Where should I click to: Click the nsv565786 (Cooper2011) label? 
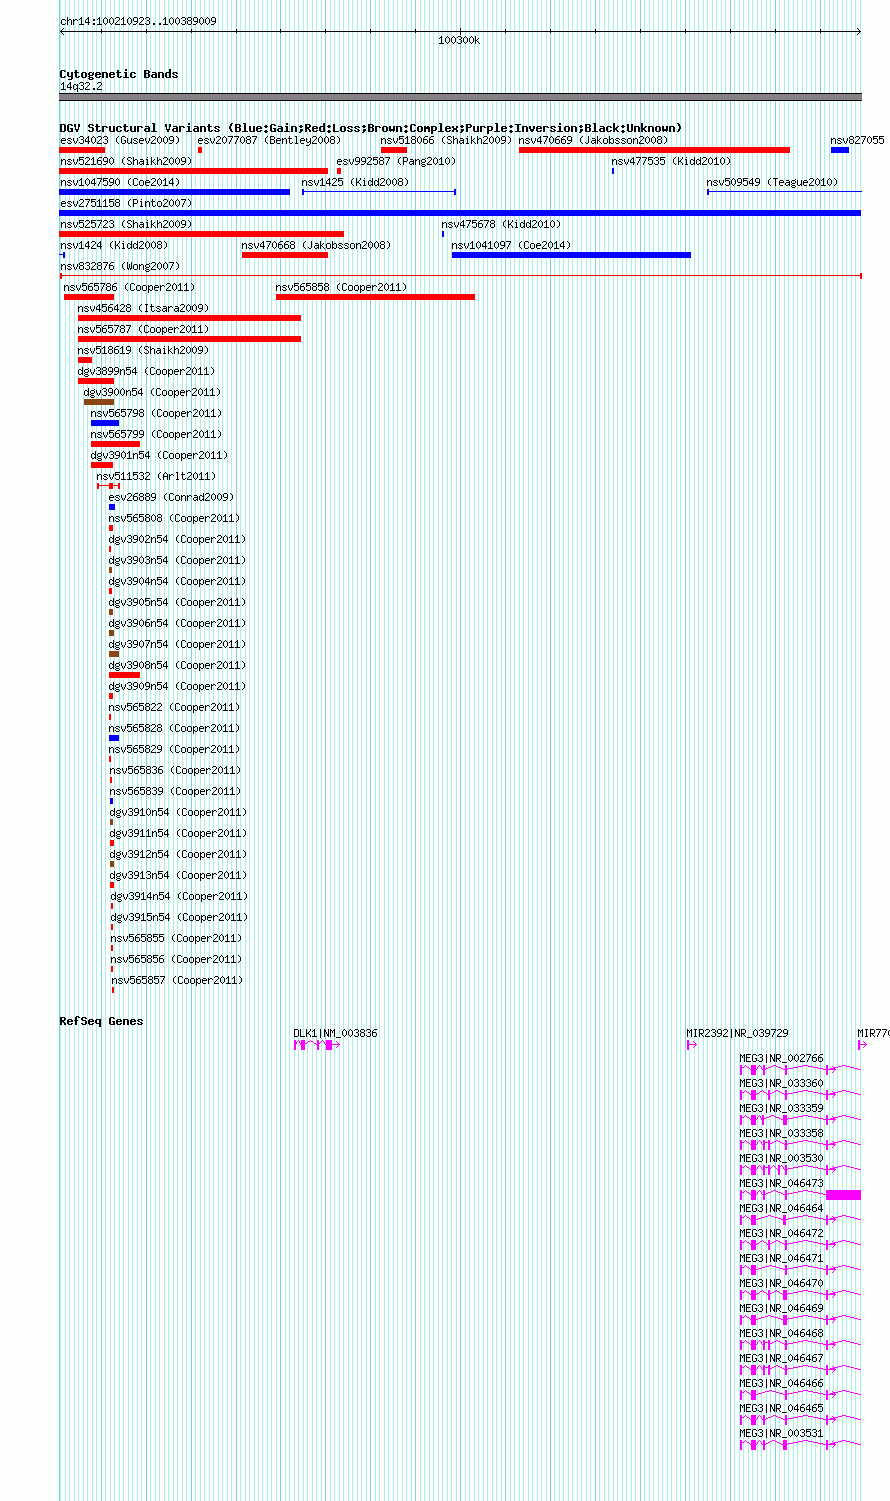point(130,287)
